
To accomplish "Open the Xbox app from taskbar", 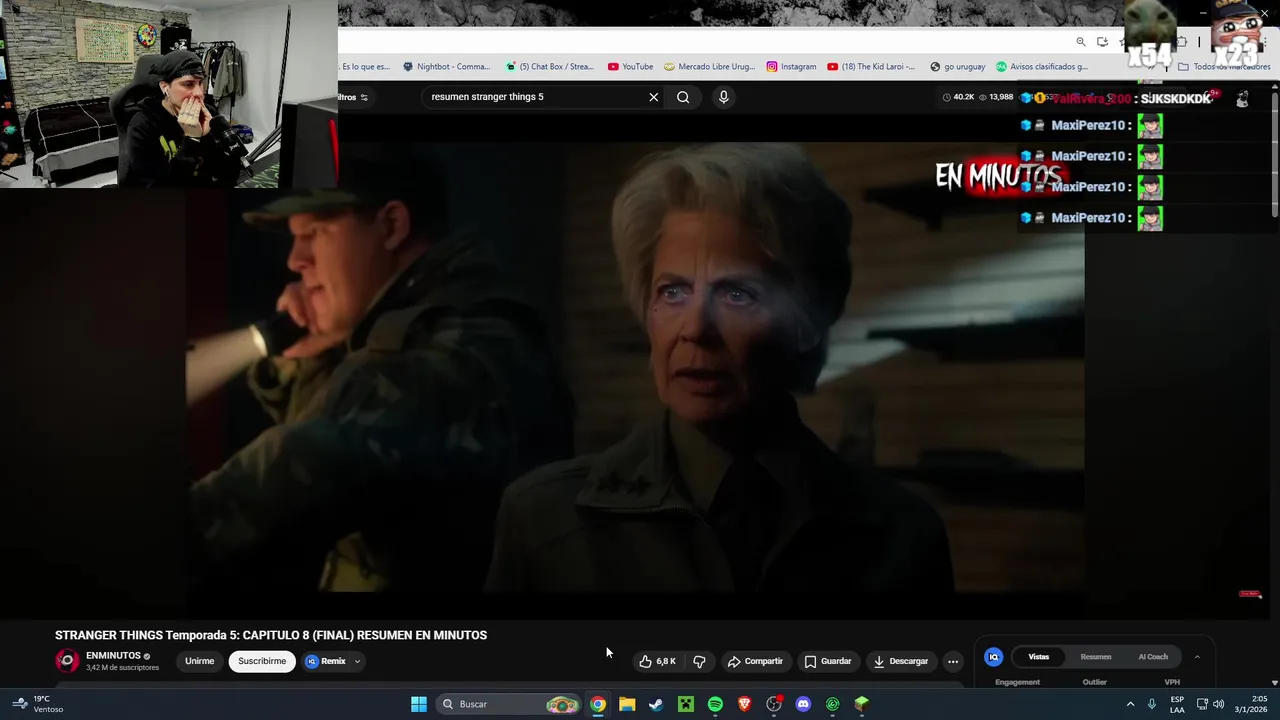I will pos(686,704).
